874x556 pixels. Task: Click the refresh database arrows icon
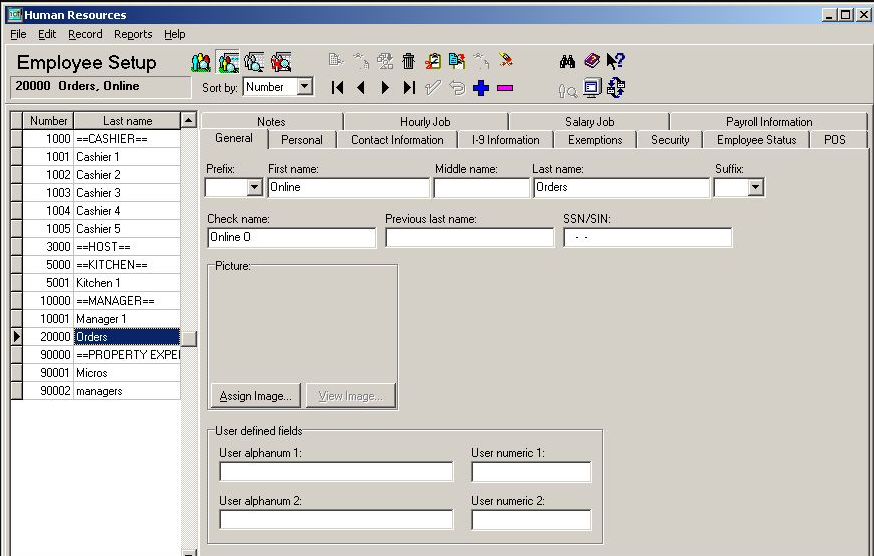[x=616, y=88]
